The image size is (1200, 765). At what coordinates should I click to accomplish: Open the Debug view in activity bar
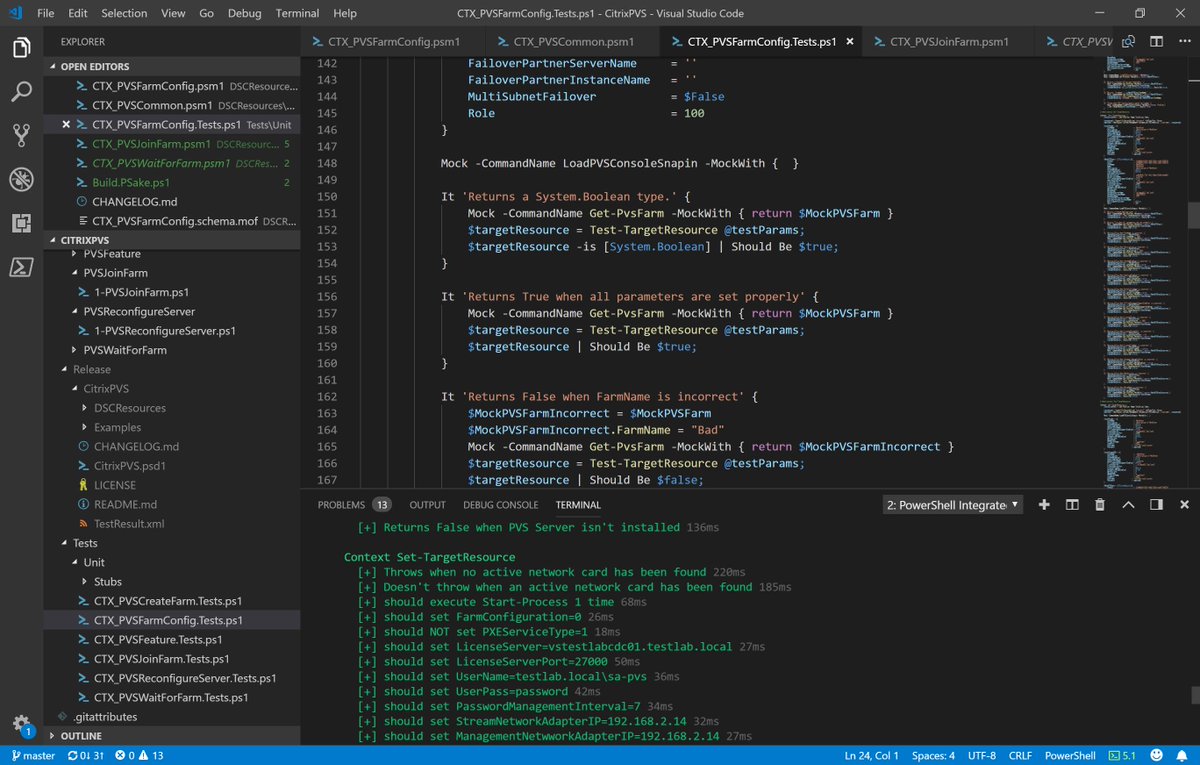coord(21,179)
